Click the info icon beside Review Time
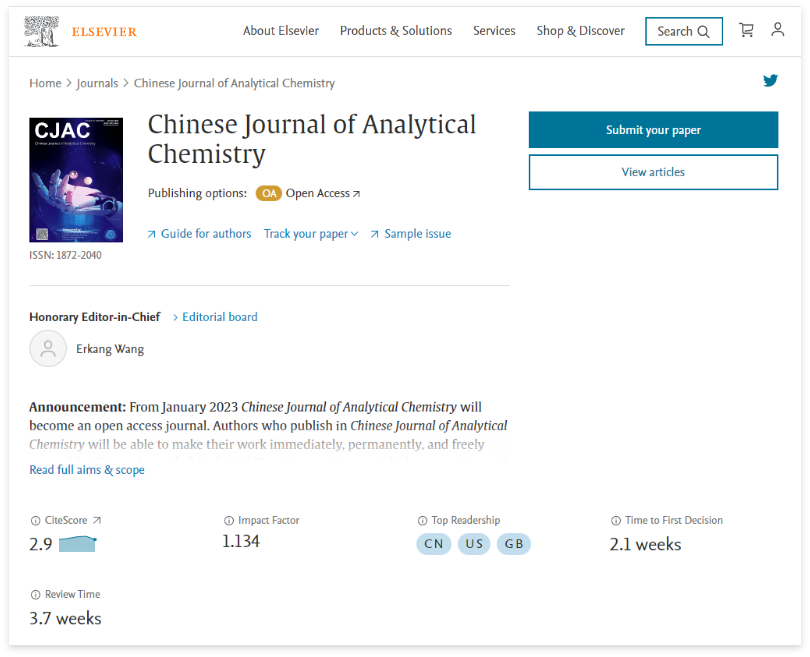The width and height of the screenshot is (810, 657). click(36, 595)
